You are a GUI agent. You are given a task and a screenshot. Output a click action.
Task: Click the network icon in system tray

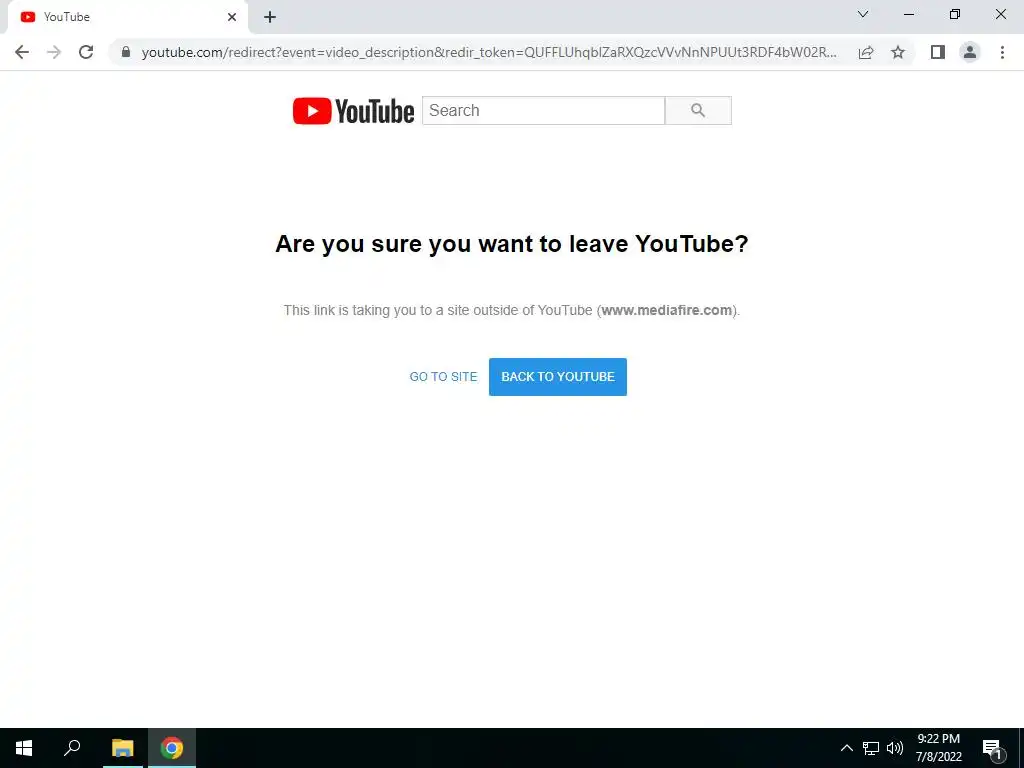[x=871, y=748]
